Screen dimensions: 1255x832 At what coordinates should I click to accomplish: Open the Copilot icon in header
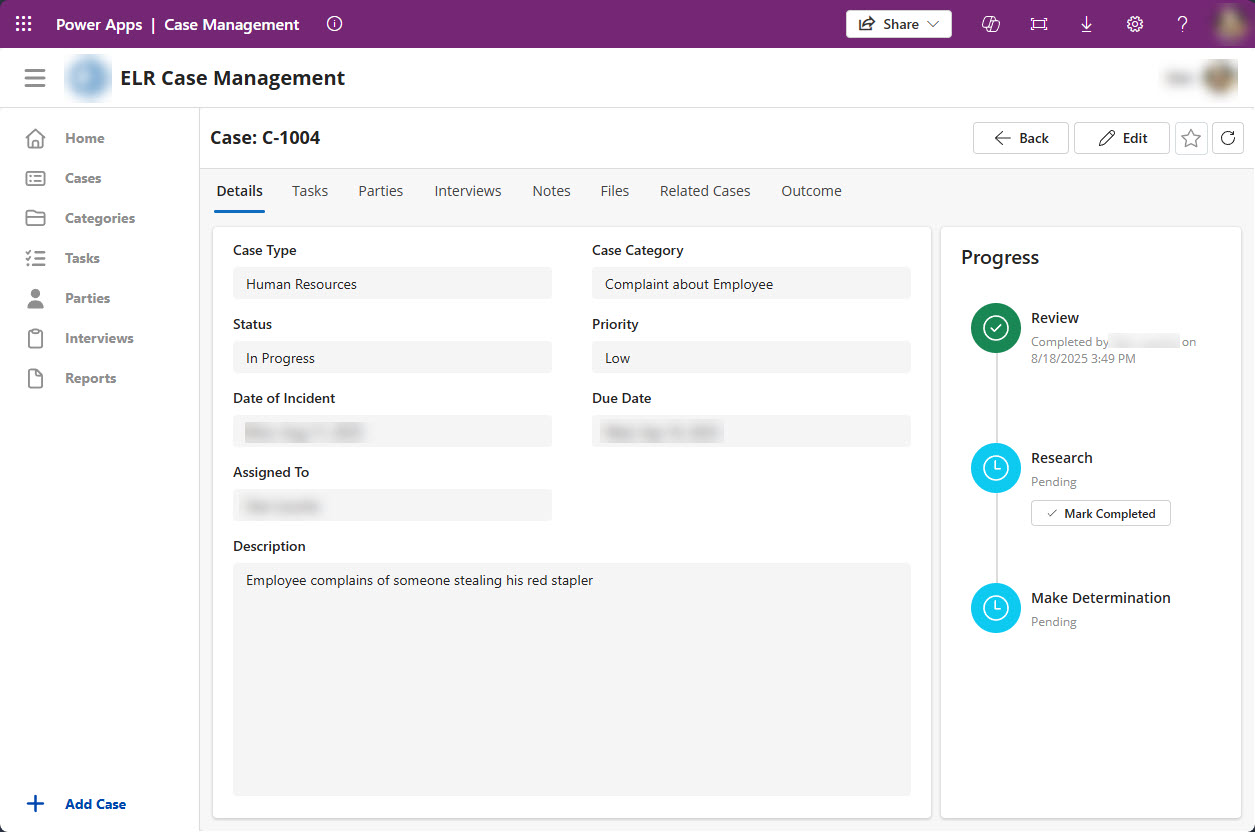(991, 24)
